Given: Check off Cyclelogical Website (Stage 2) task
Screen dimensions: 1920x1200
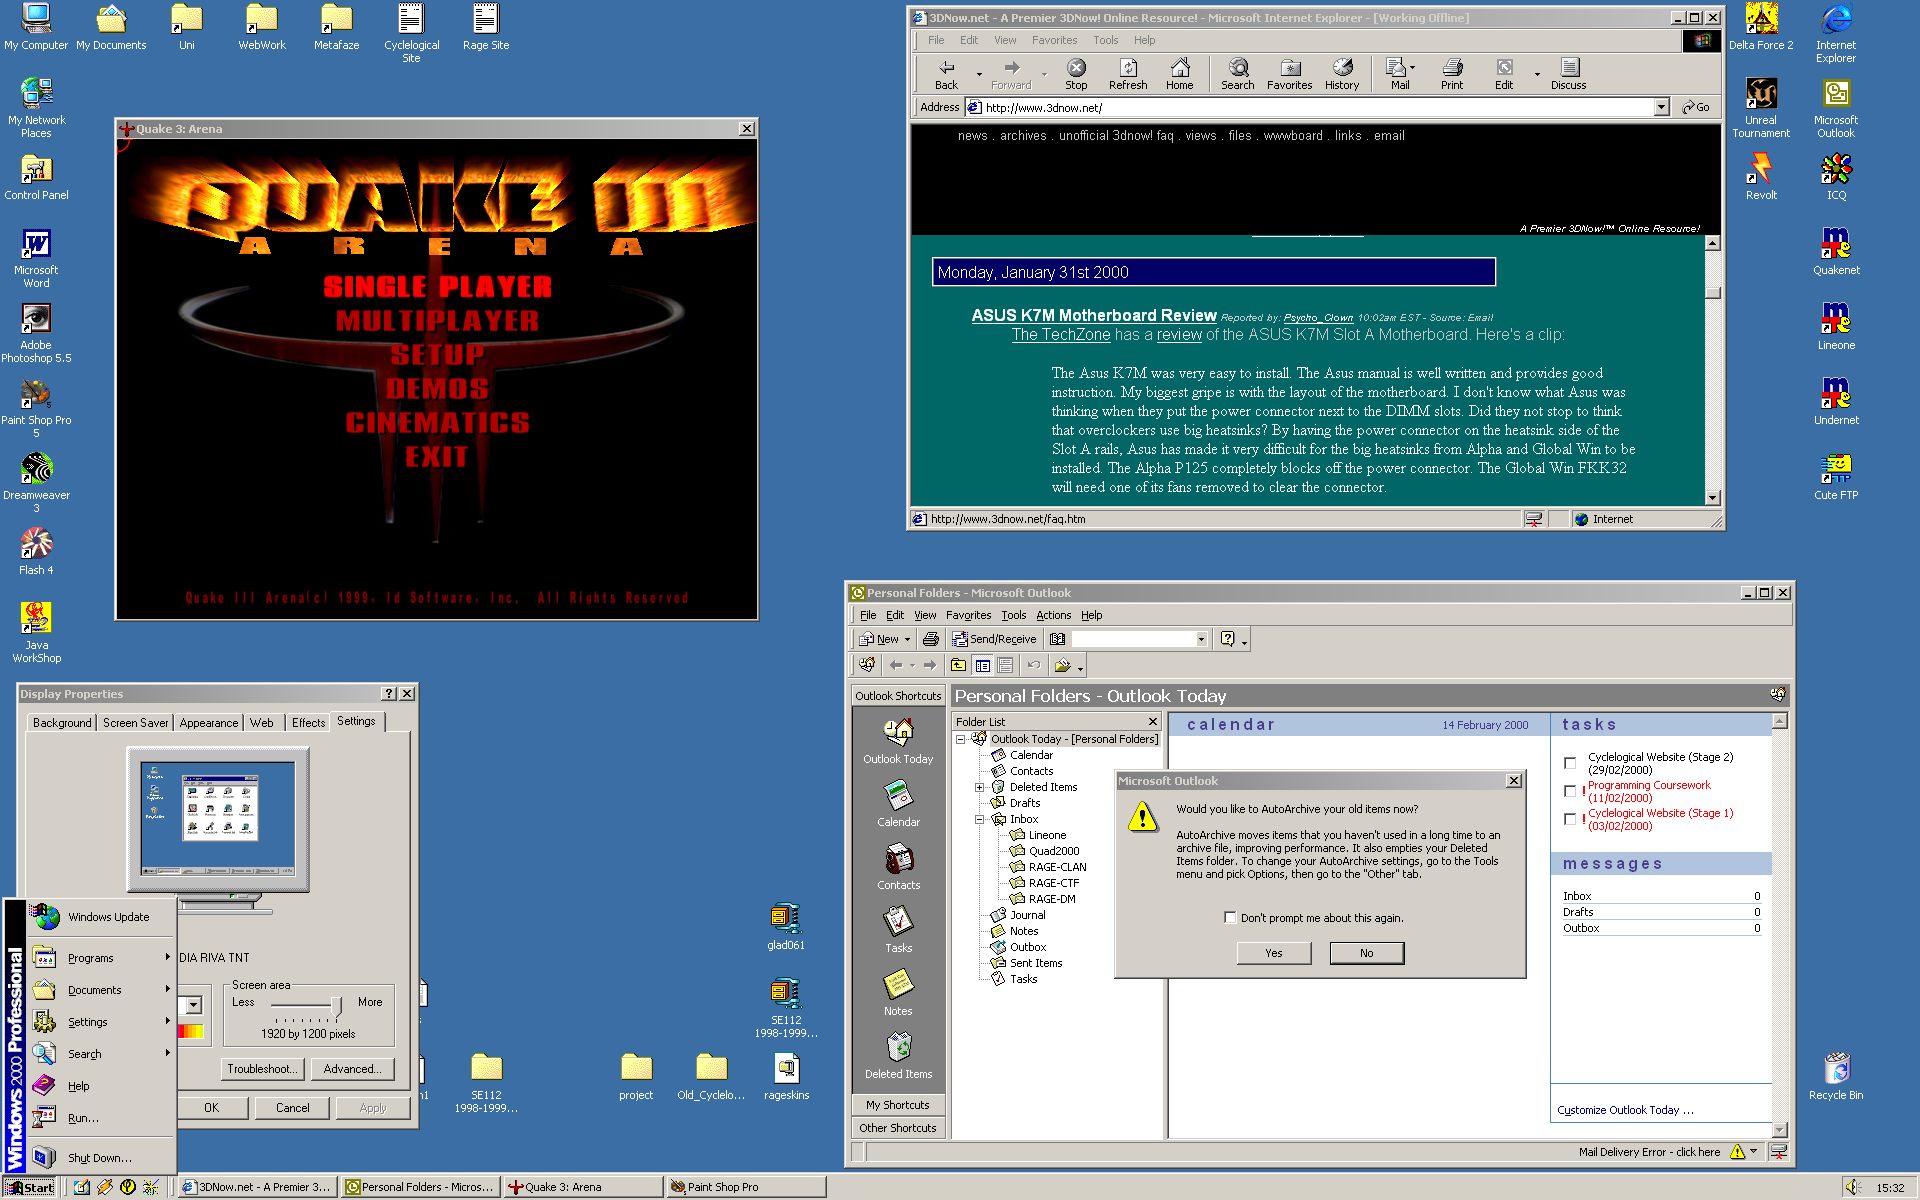Looking at the screenshot, I should [x=1570, y=763].
